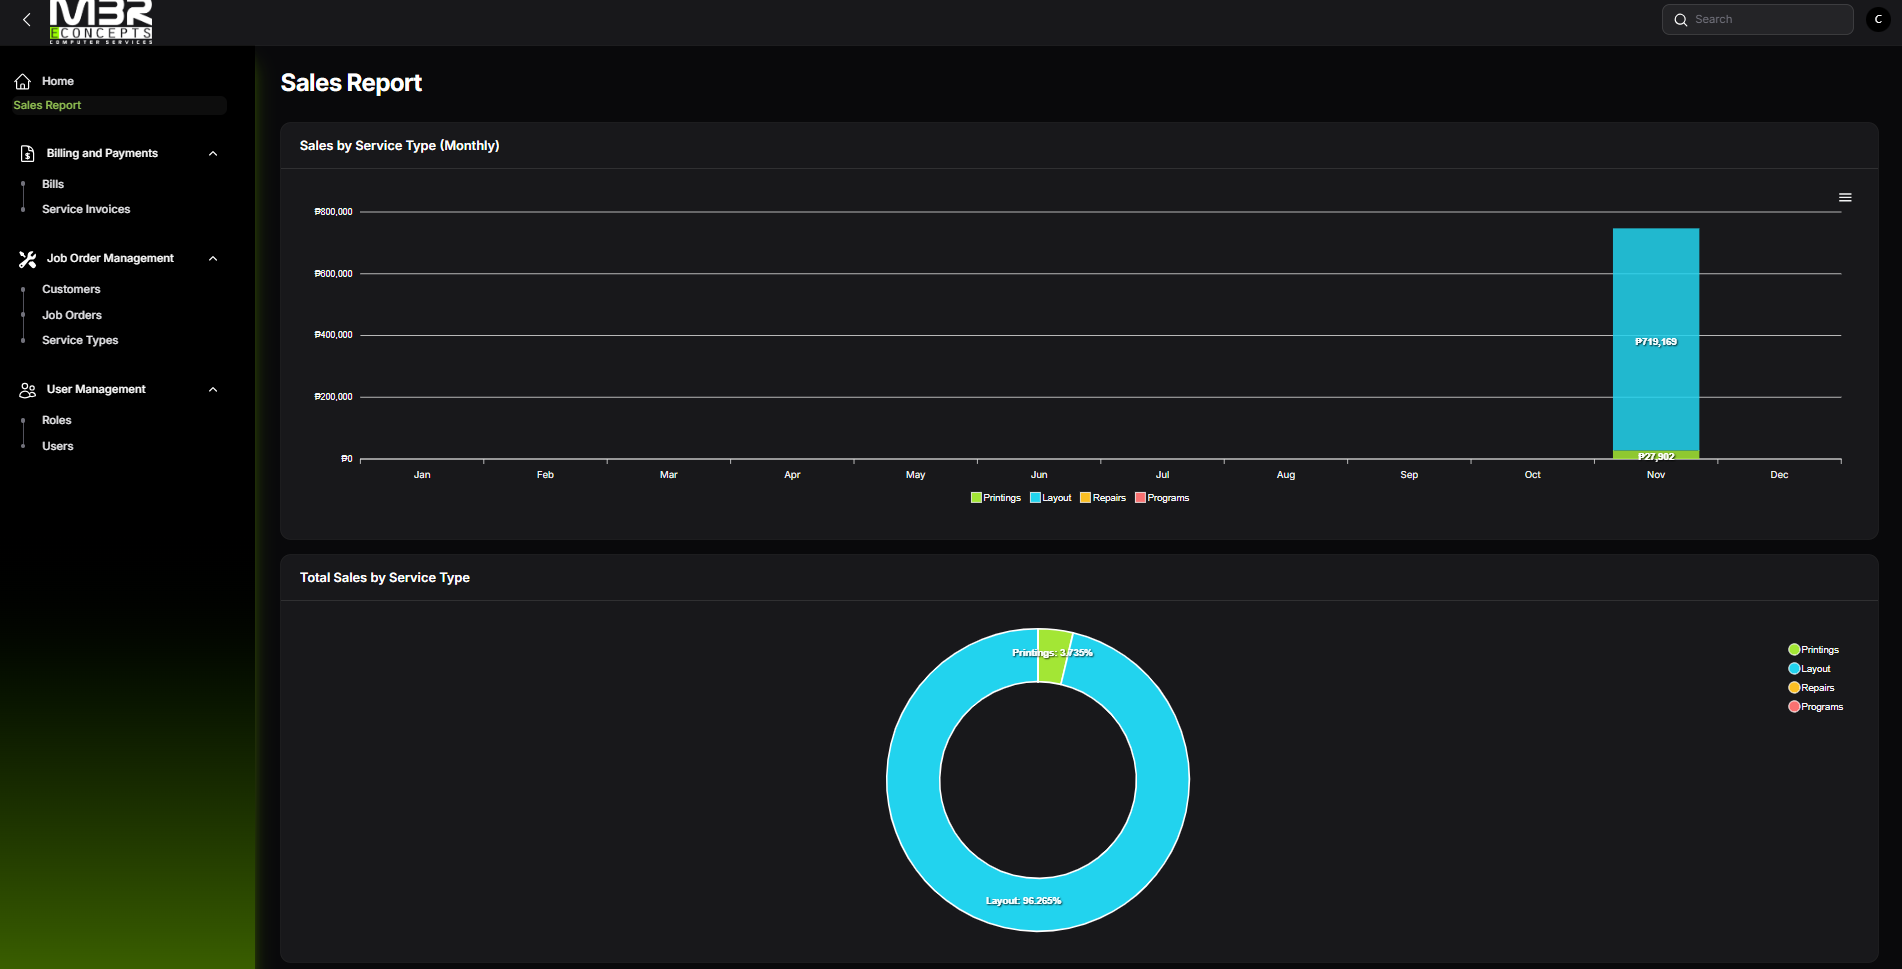Collapse the User Management section
The width and height of the screenshot is (1902, 969).
pyautogui.click(x=213, y=390)
